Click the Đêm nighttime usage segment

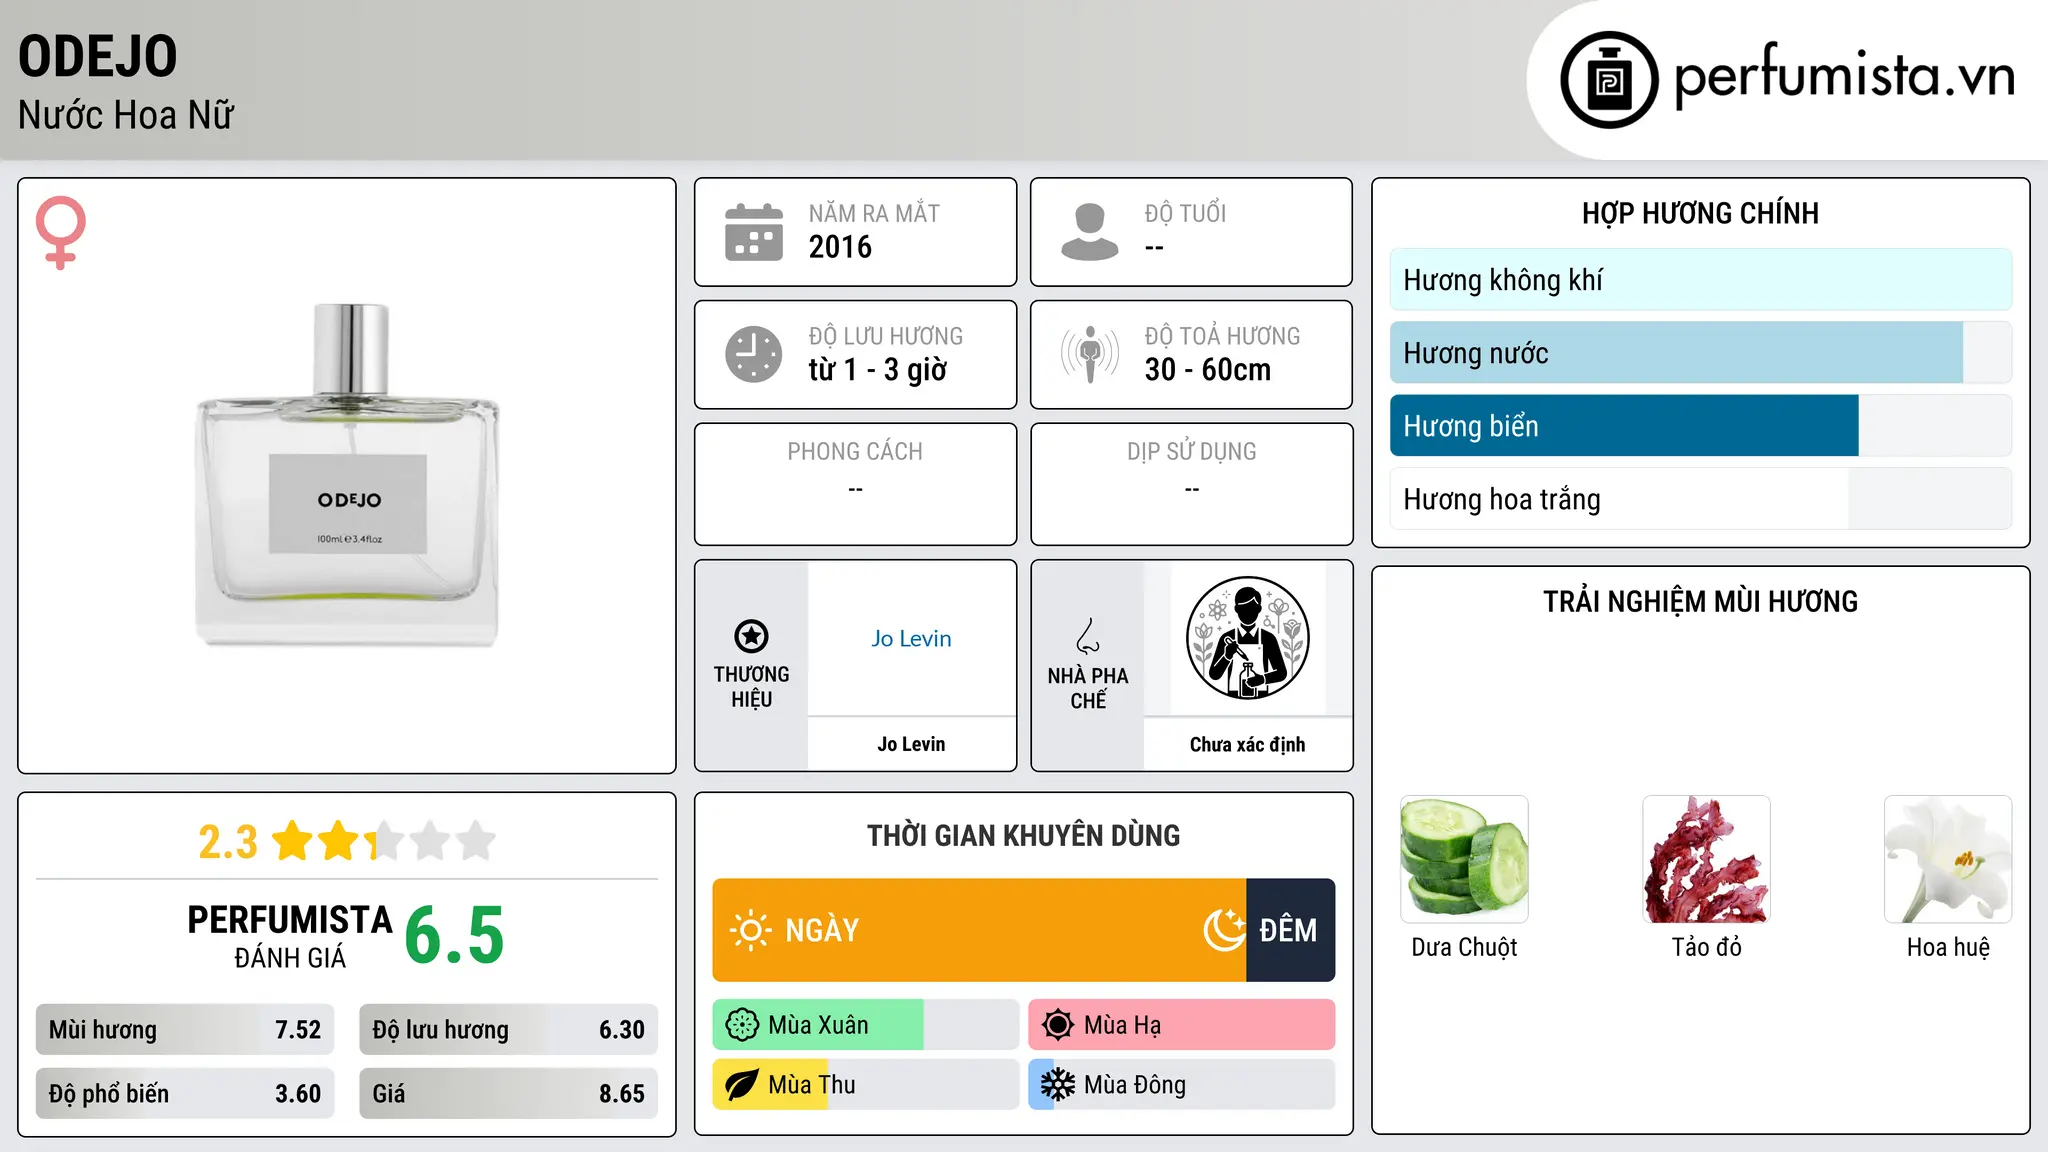[x=1290, y=930]
